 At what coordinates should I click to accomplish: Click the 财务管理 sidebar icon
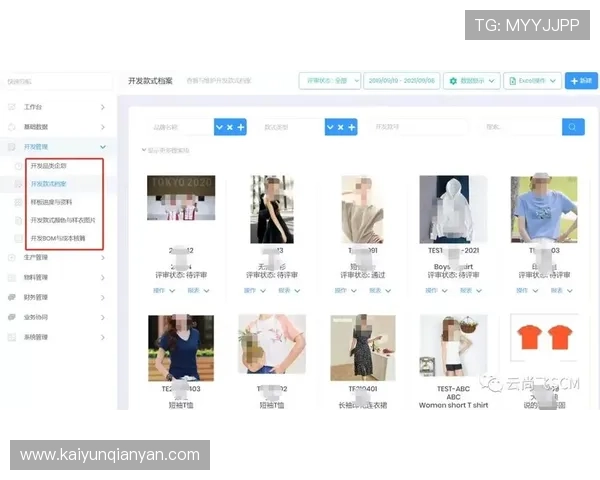(12, 297)
